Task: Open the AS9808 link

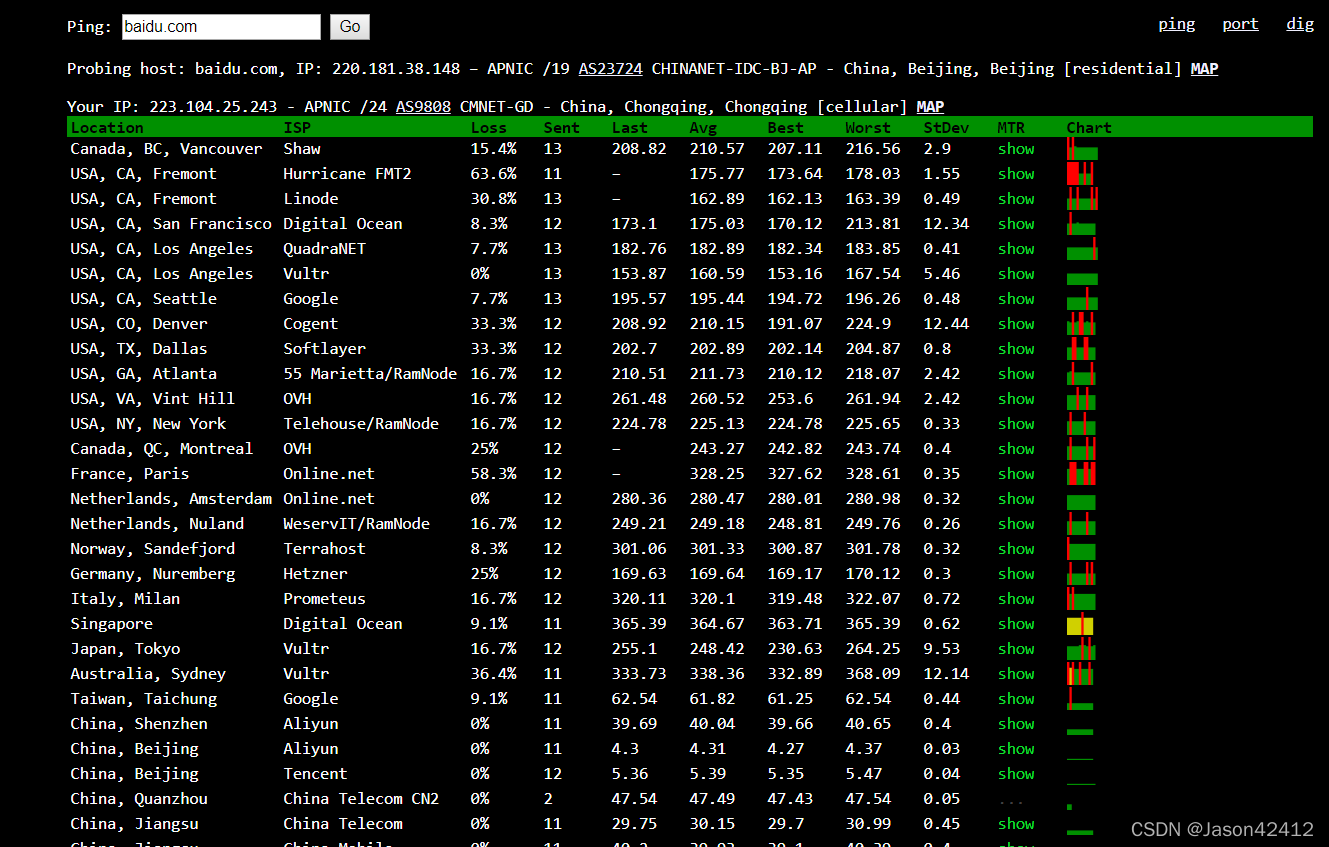Action: (x=423, y=107)
